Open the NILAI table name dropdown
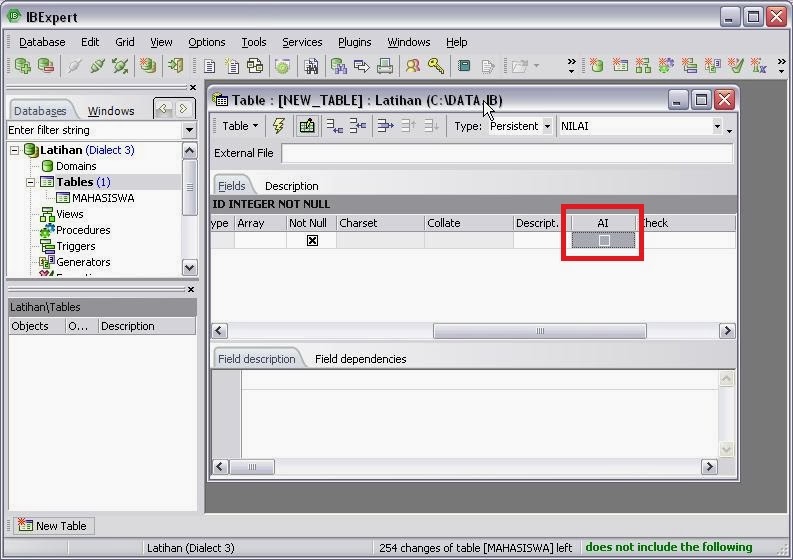 click(717, 126)
